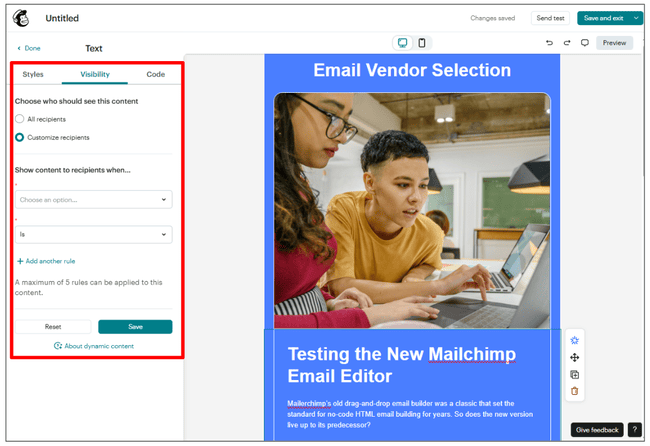Screen dimensions: 650x446
Task: Select the Customize recipients radio button
Action: coord(19,137)
